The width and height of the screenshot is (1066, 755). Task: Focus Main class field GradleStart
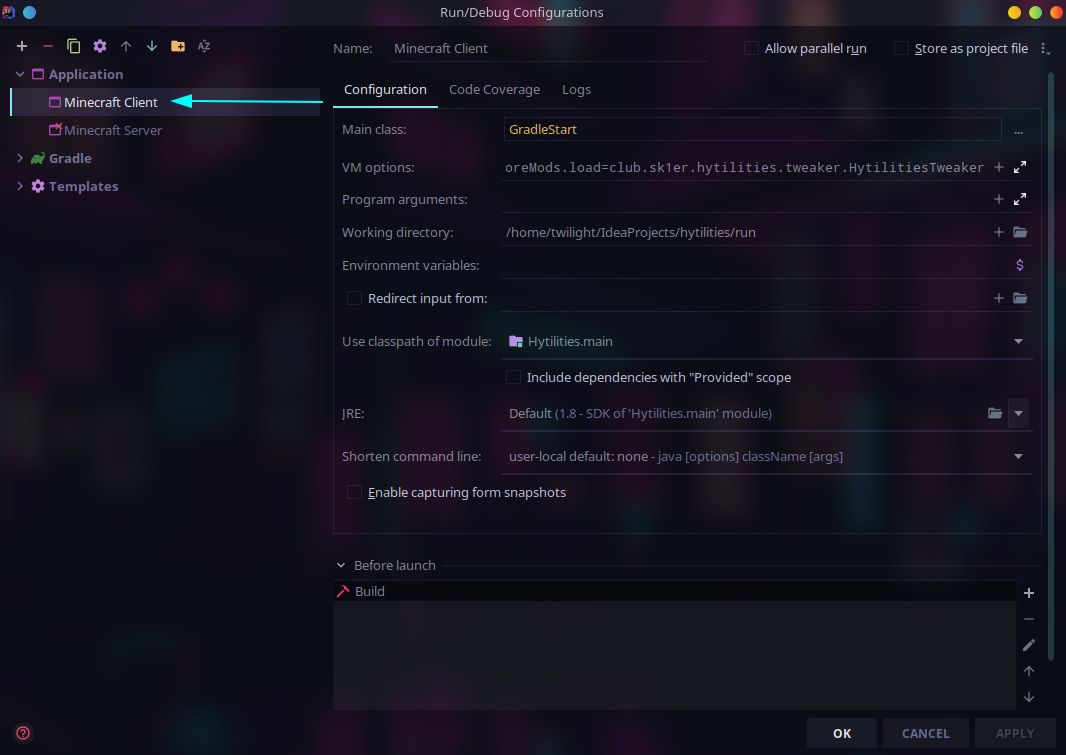pos(753,130)
